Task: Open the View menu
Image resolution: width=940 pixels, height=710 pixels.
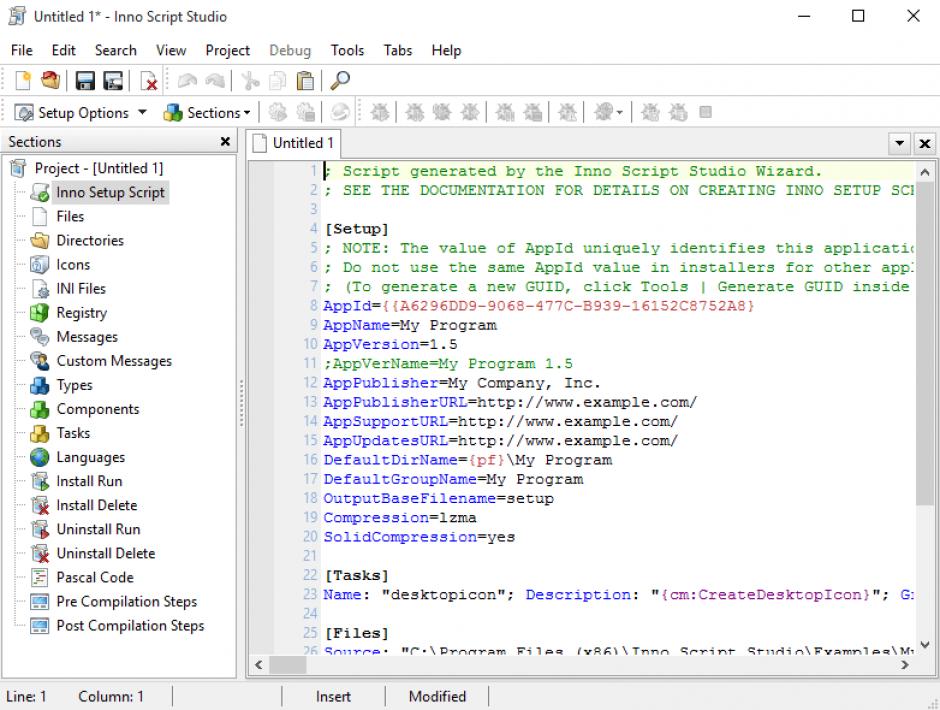Action: 171,50
